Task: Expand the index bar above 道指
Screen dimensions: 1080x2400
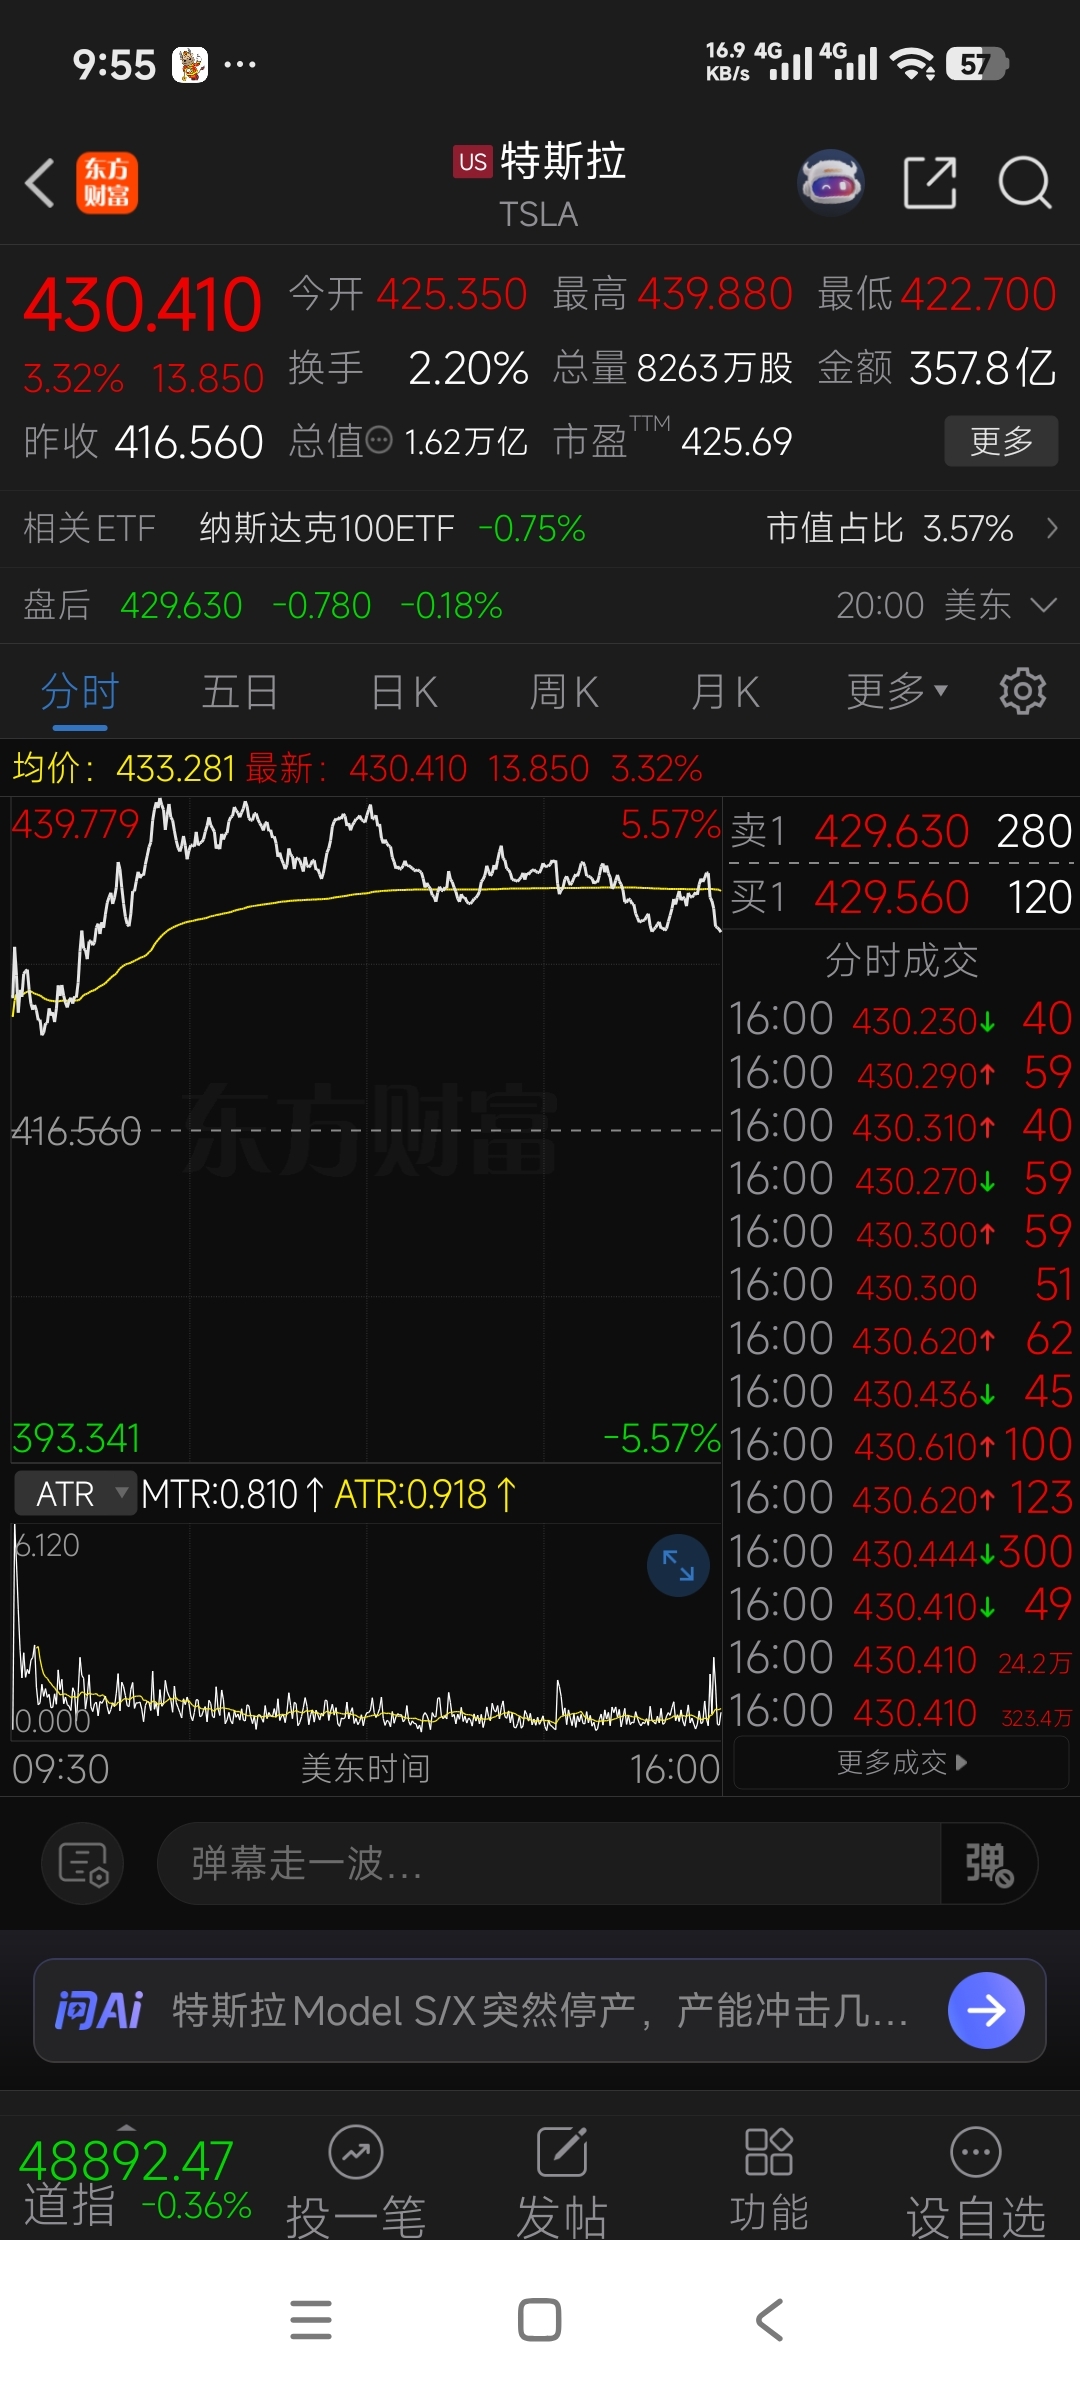Action: 126,2126
